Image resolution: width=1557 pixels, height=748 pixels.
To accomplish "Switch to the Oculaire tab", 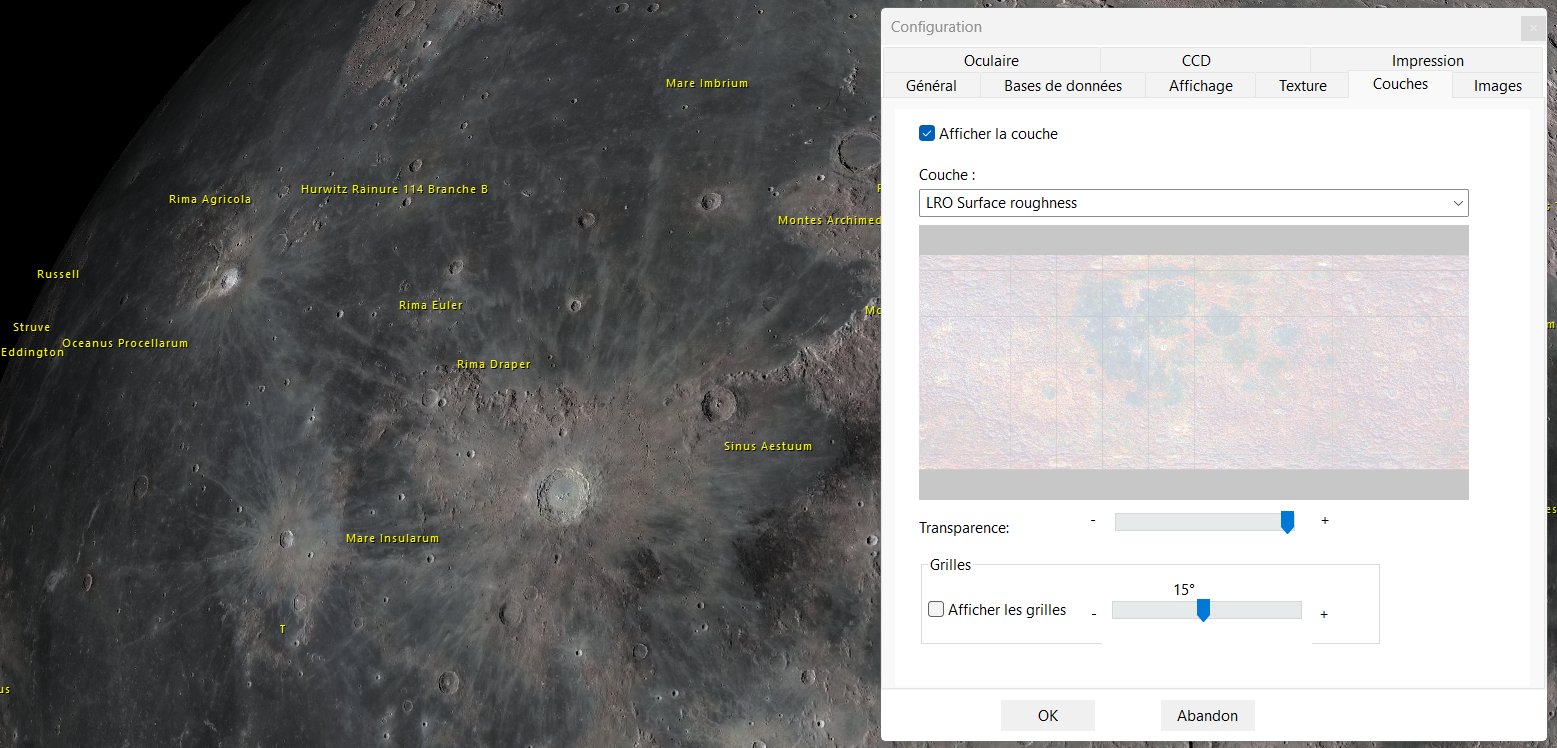I will click(991, 61).
